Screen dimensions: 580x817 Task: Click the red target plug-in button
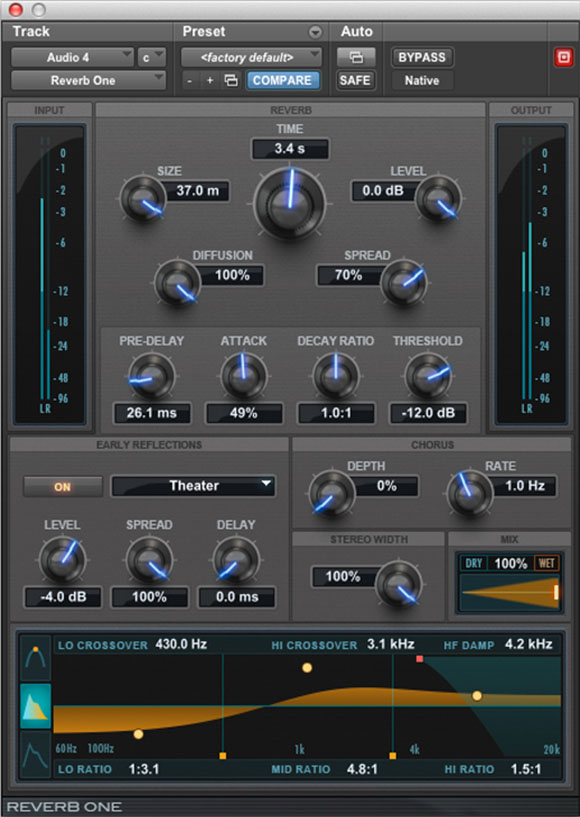(x=563, y=57)
